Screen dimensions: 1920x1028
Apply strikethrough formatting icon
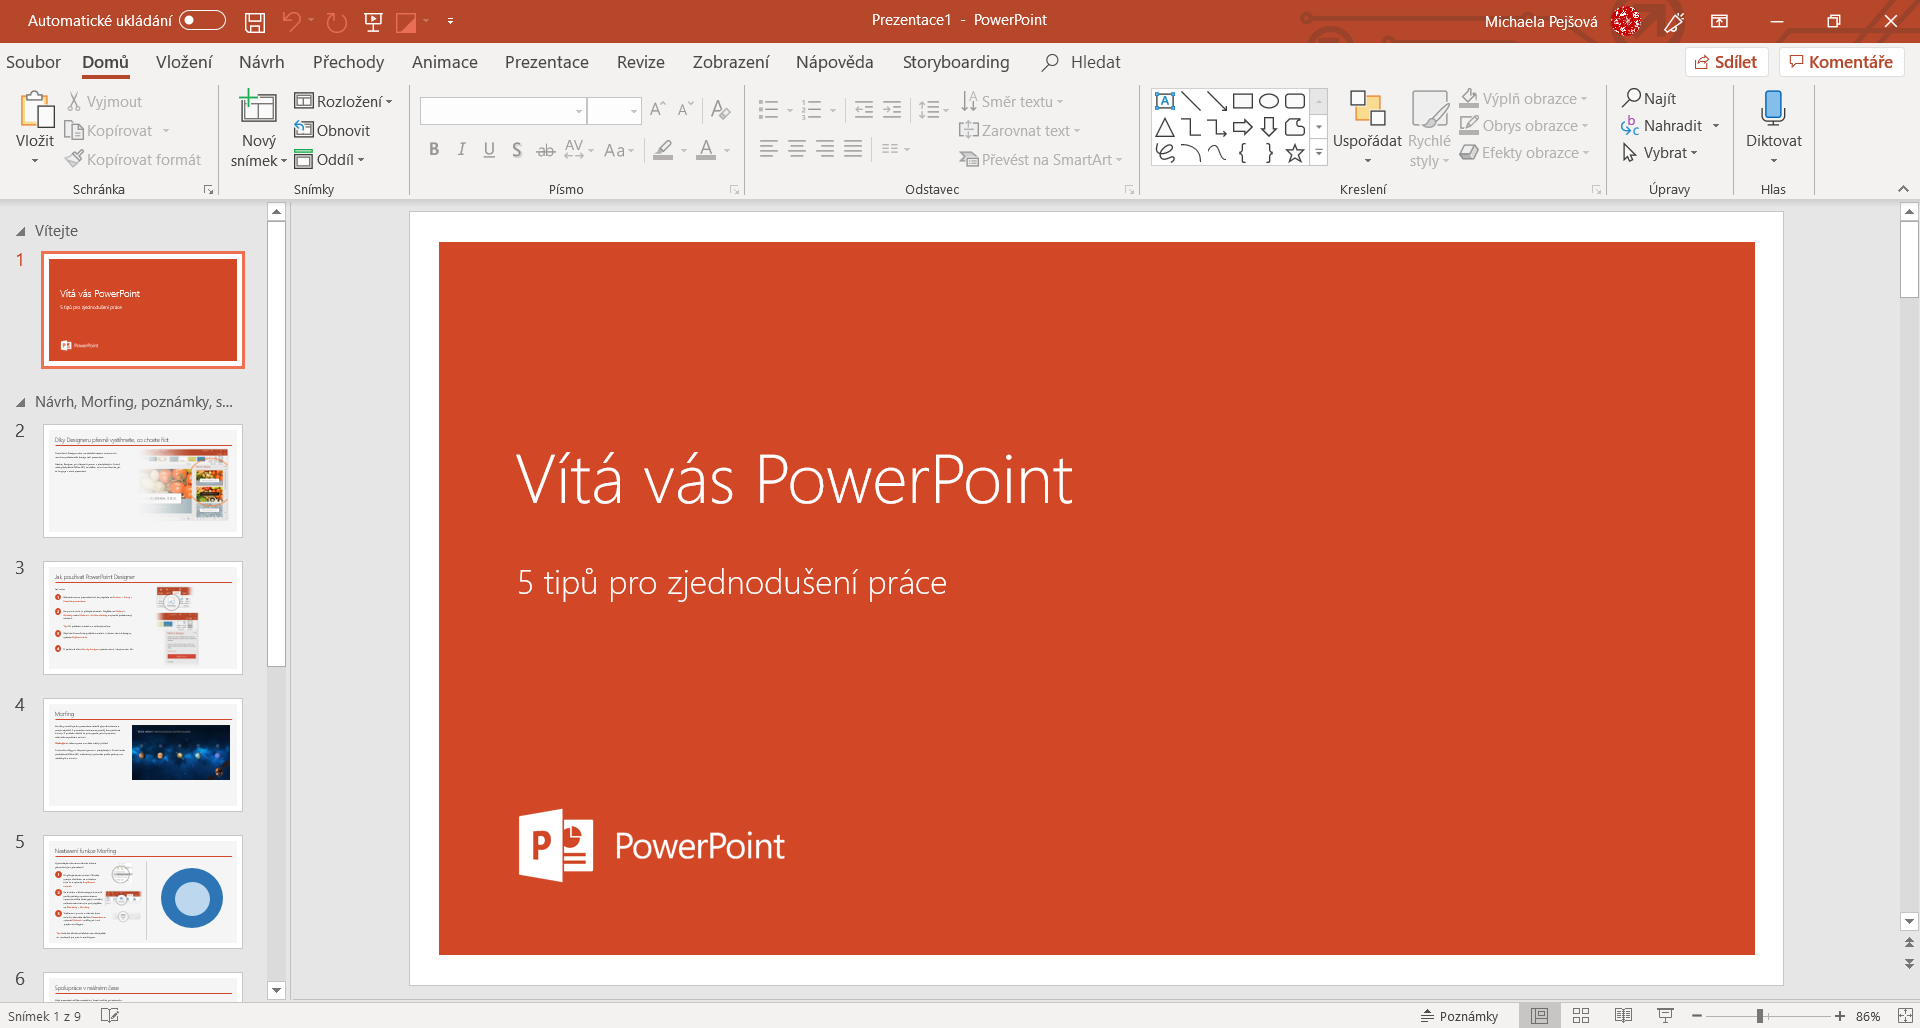[545, 149]
